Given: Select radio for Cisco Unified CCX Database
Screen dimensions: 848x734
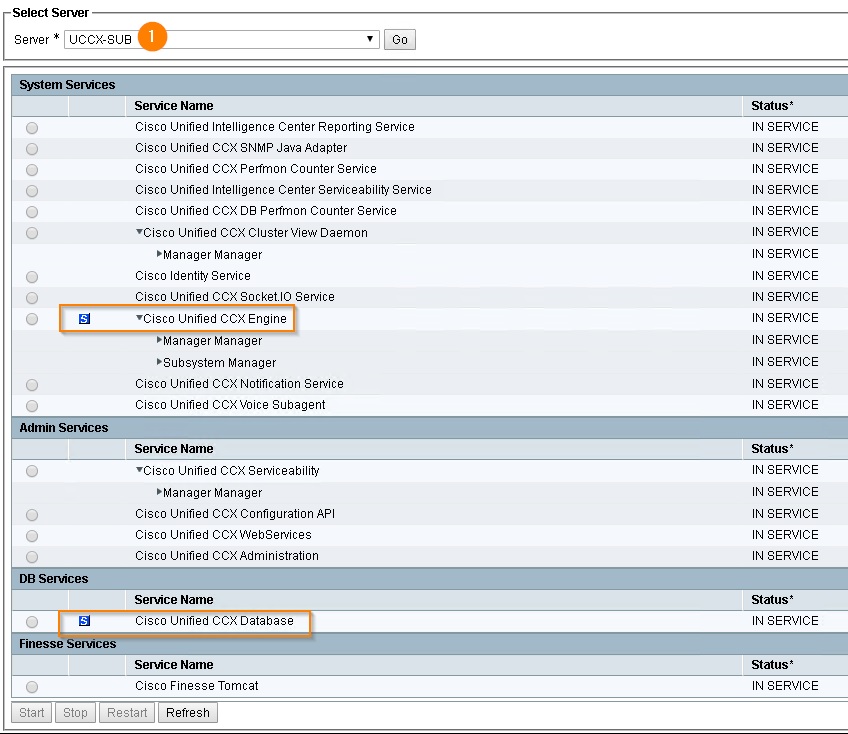Looking at the screenshot, I should click(x=32, y=622).
